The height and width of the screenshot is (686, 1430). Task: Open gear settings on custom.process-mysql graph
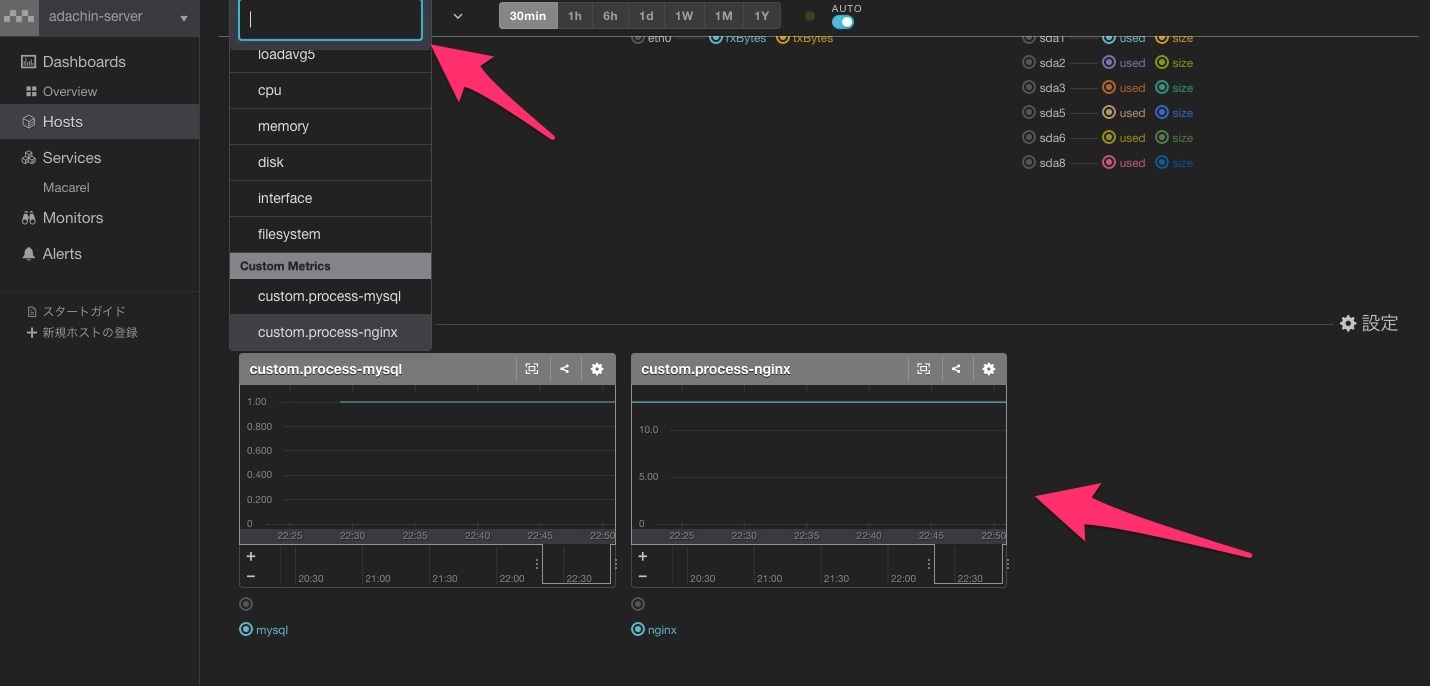597,369
